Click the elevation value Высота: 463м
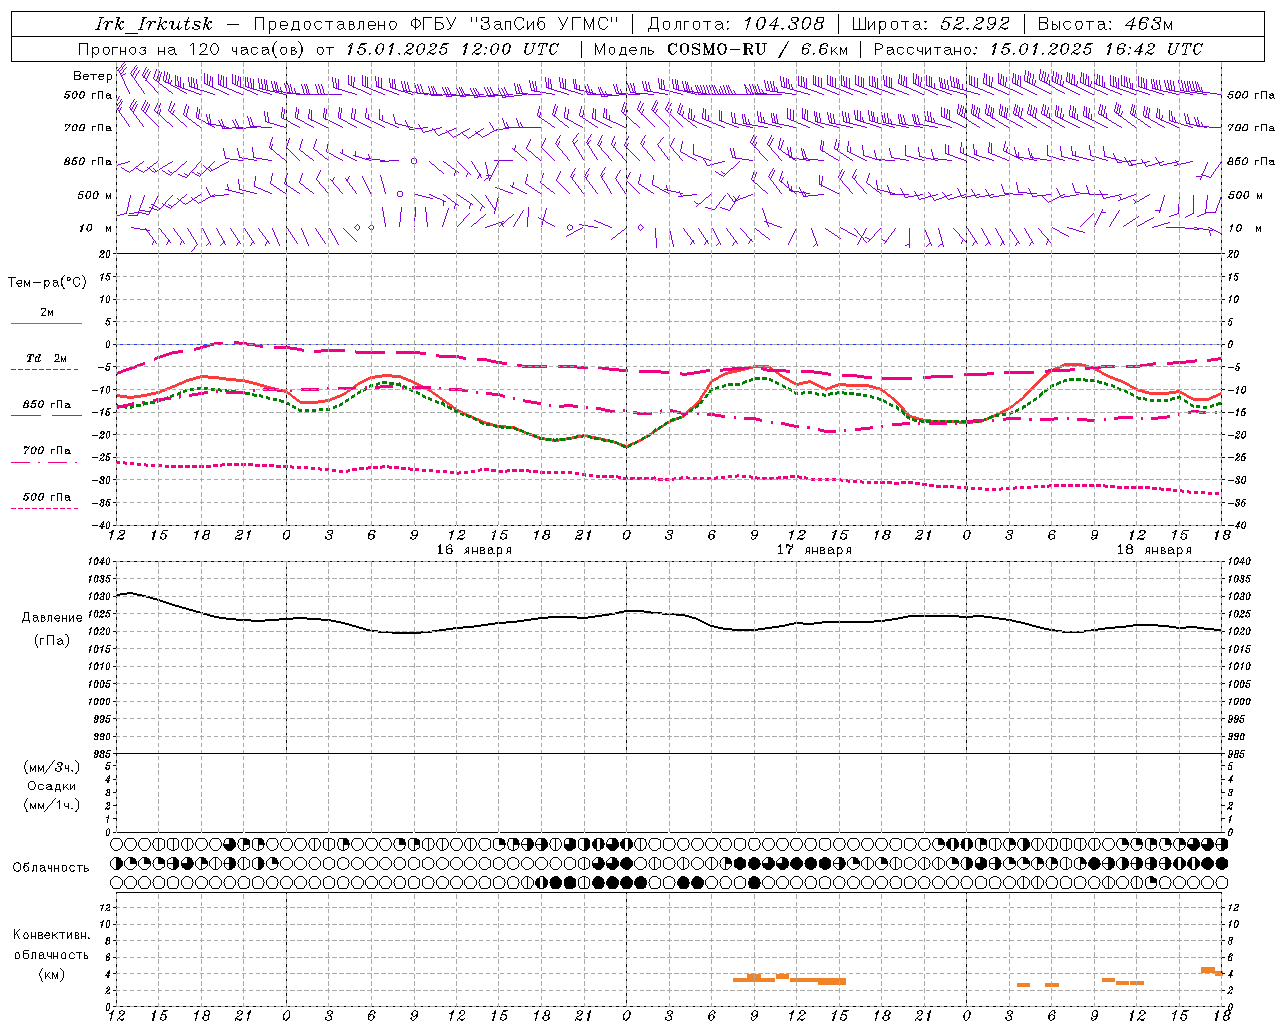Viewport: 1280px width, 1024px height. click(1105, 24)
